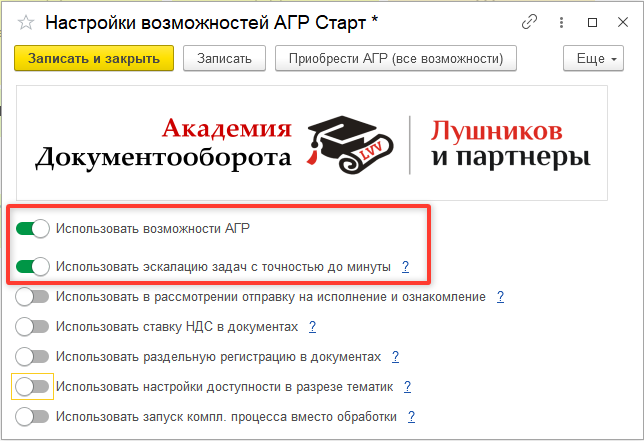Close the АГР Старт settings window
Screen dimensions: 644x441
623,22
